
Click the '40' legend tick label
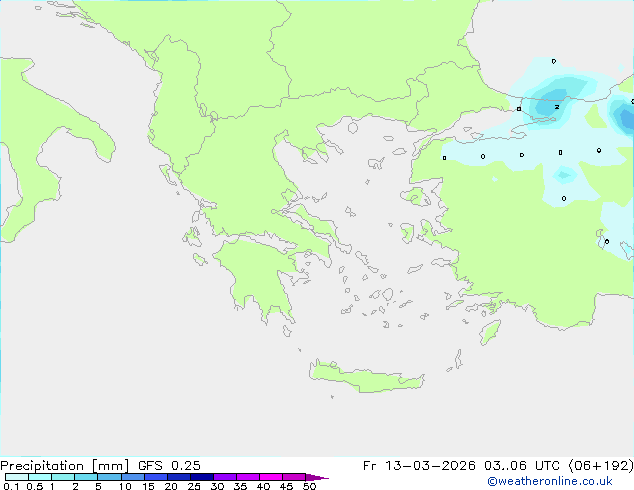click(x=263, y=486)
